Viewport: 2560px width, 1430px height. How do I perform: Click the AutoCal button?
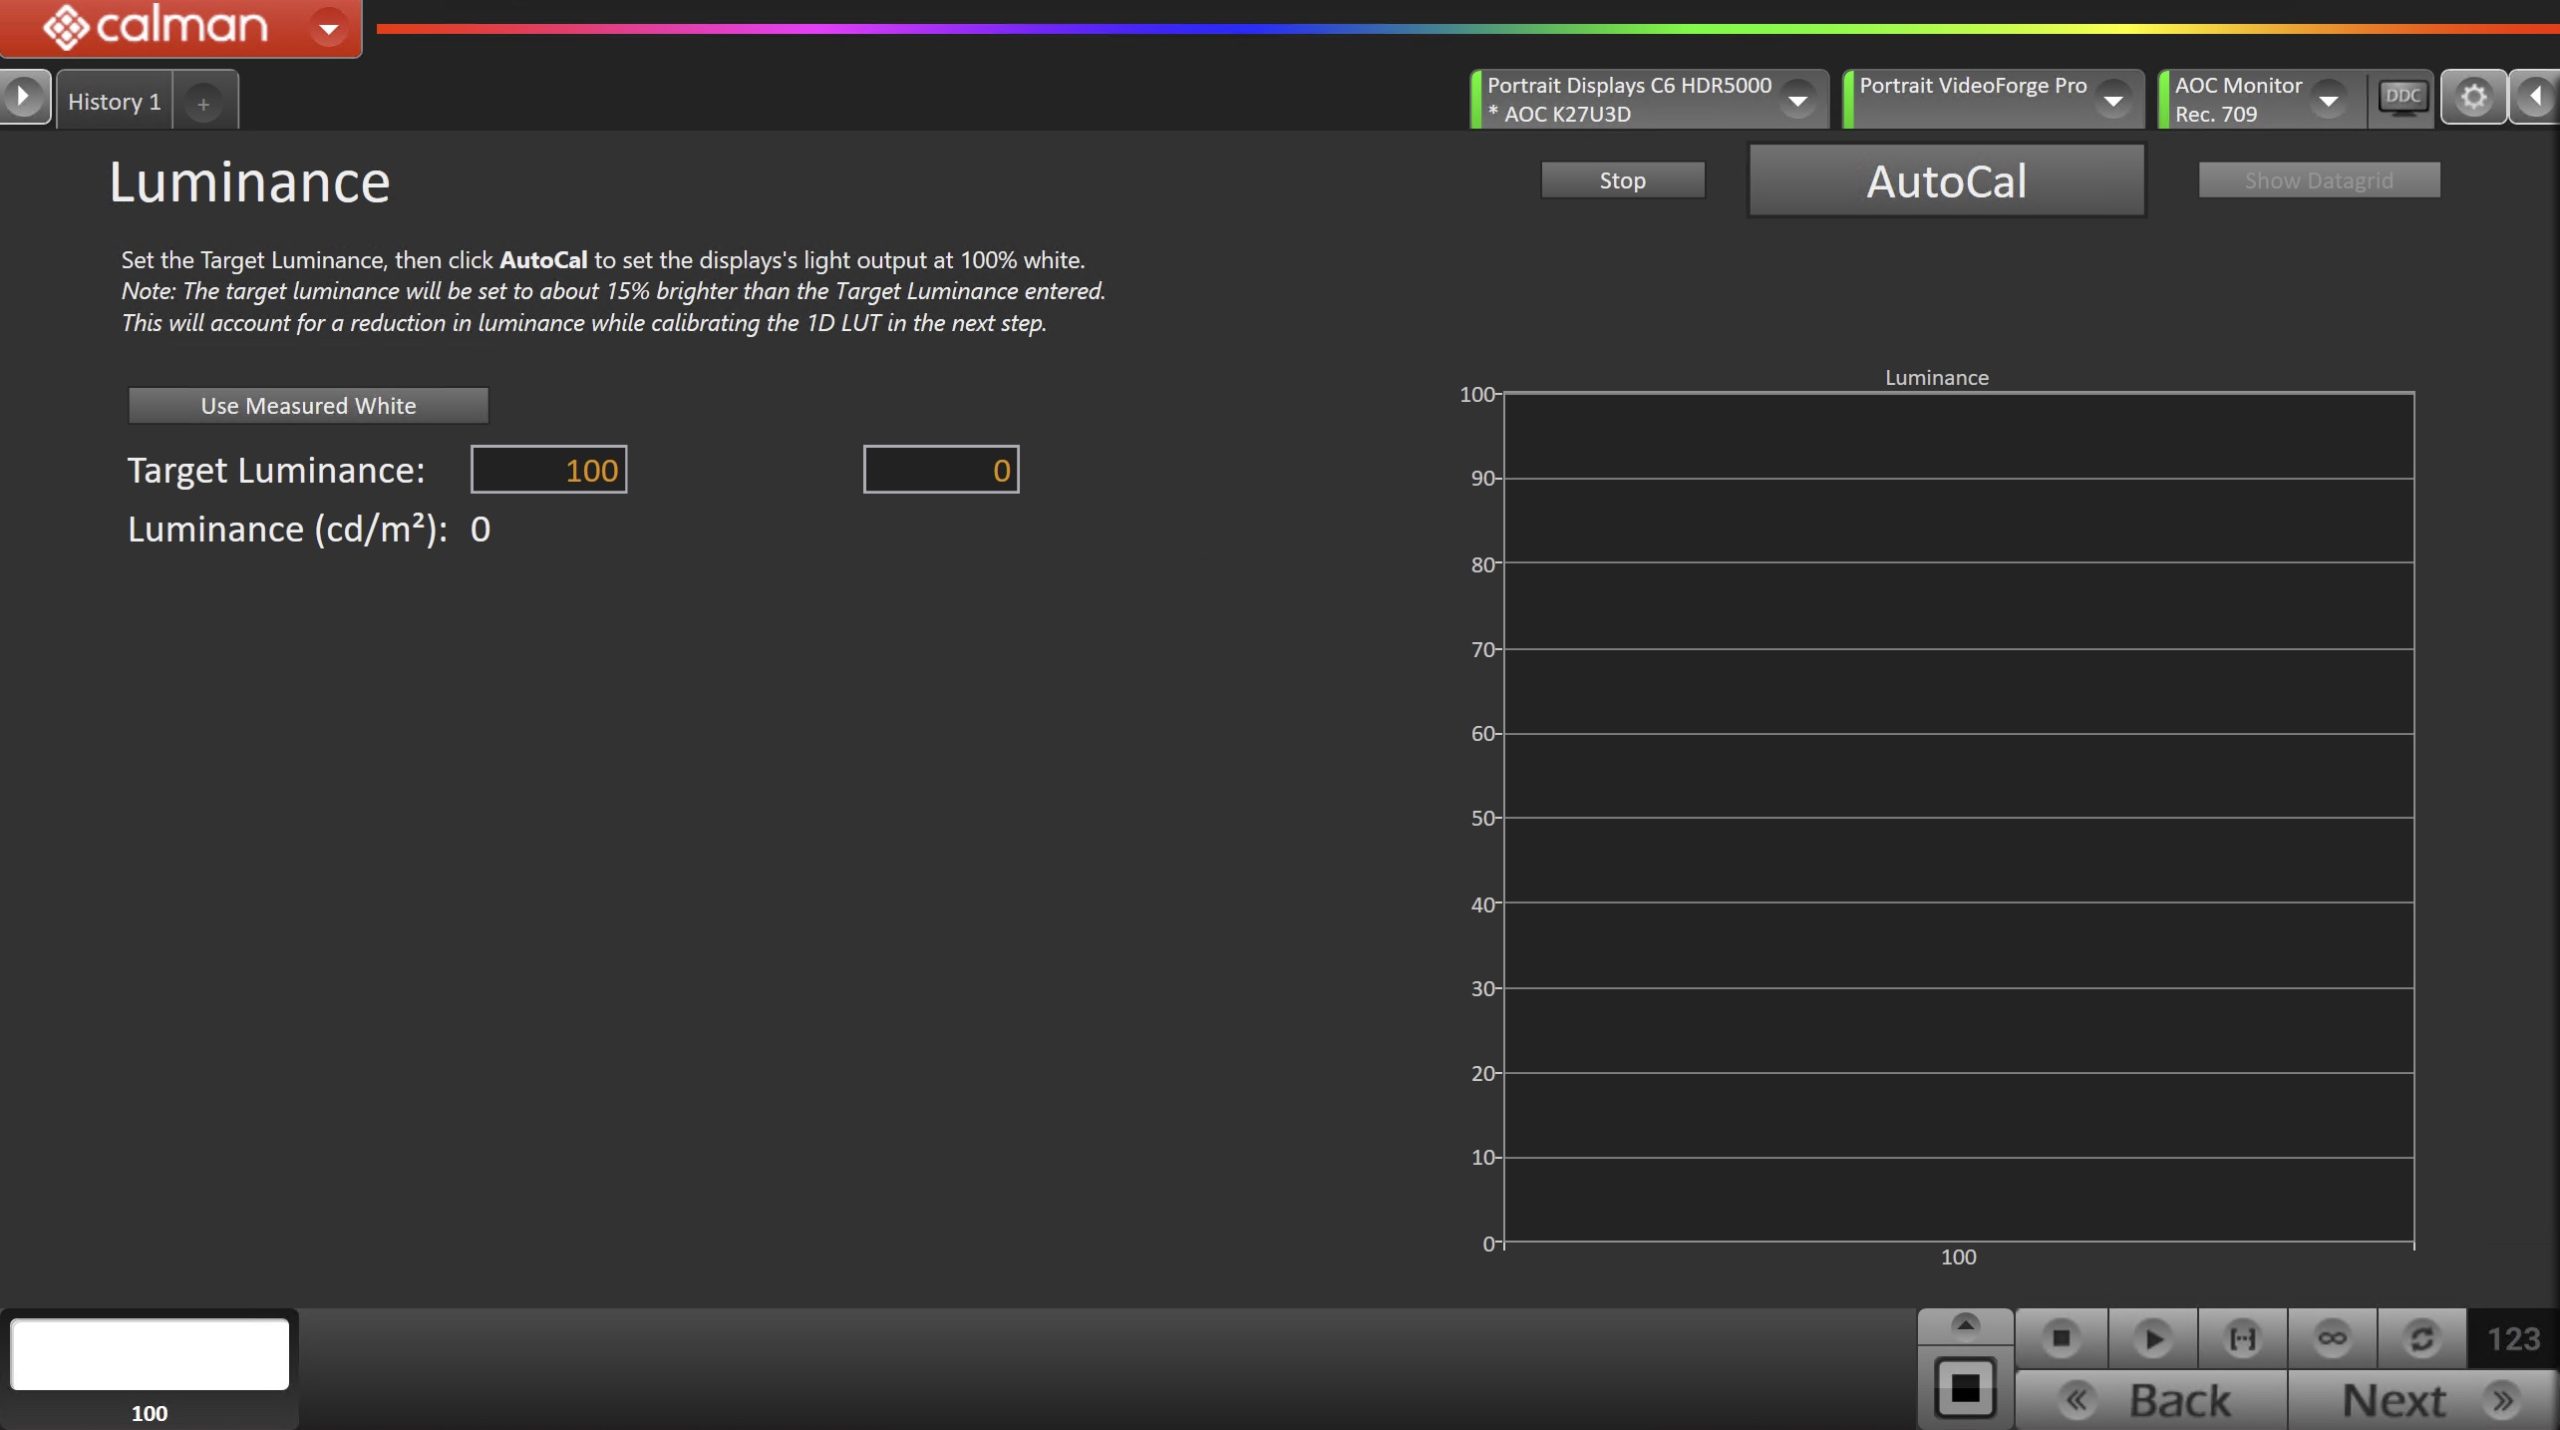1946,181
